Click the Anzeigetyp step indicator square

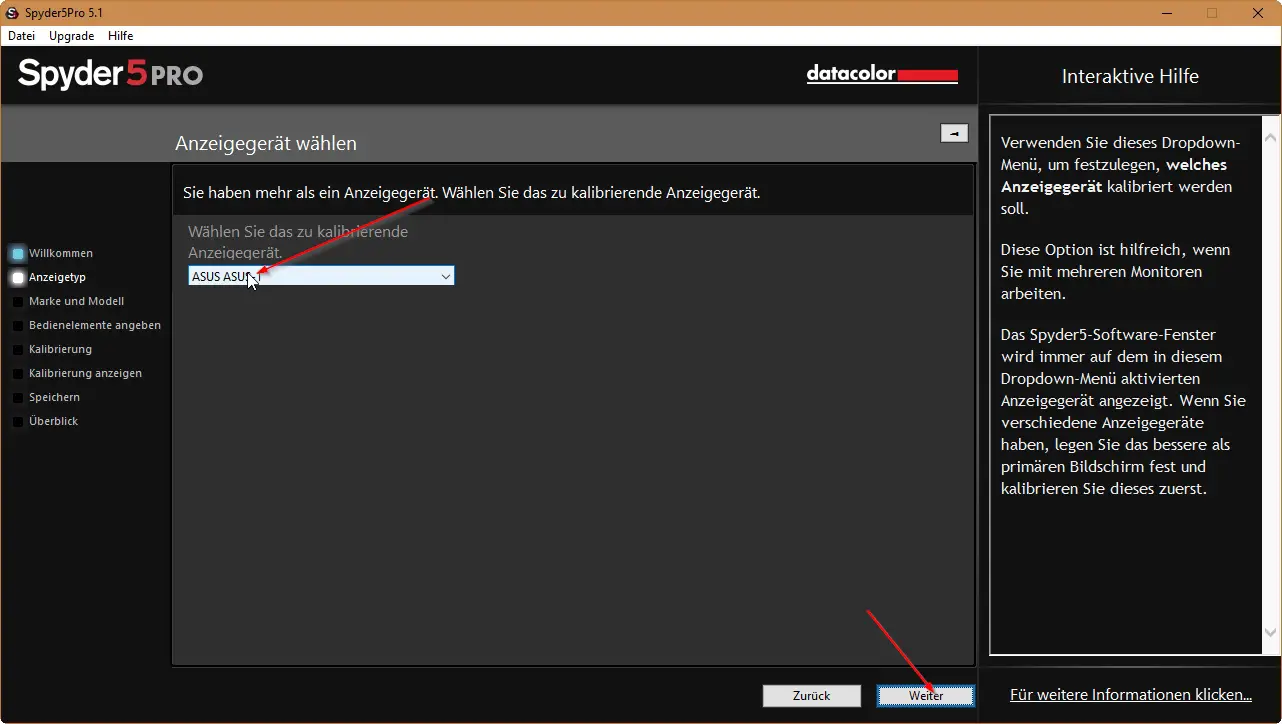point(18,278)
